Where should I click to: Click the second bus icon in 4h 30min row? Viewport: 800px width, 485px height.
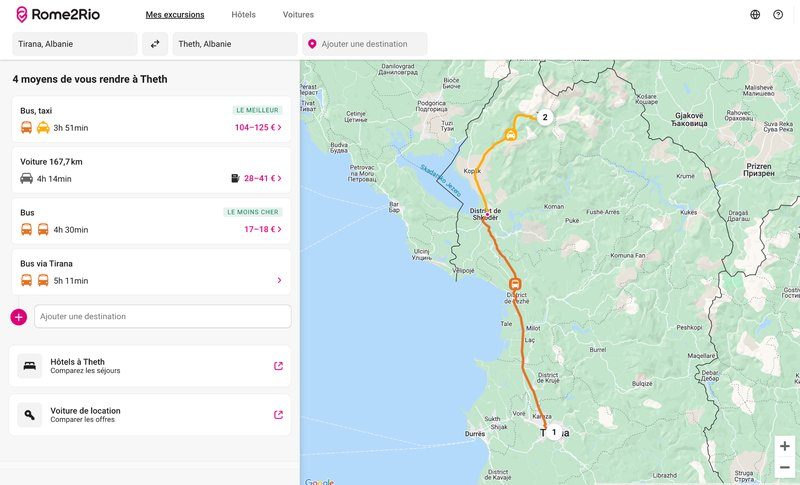click(x=43, y=229)
